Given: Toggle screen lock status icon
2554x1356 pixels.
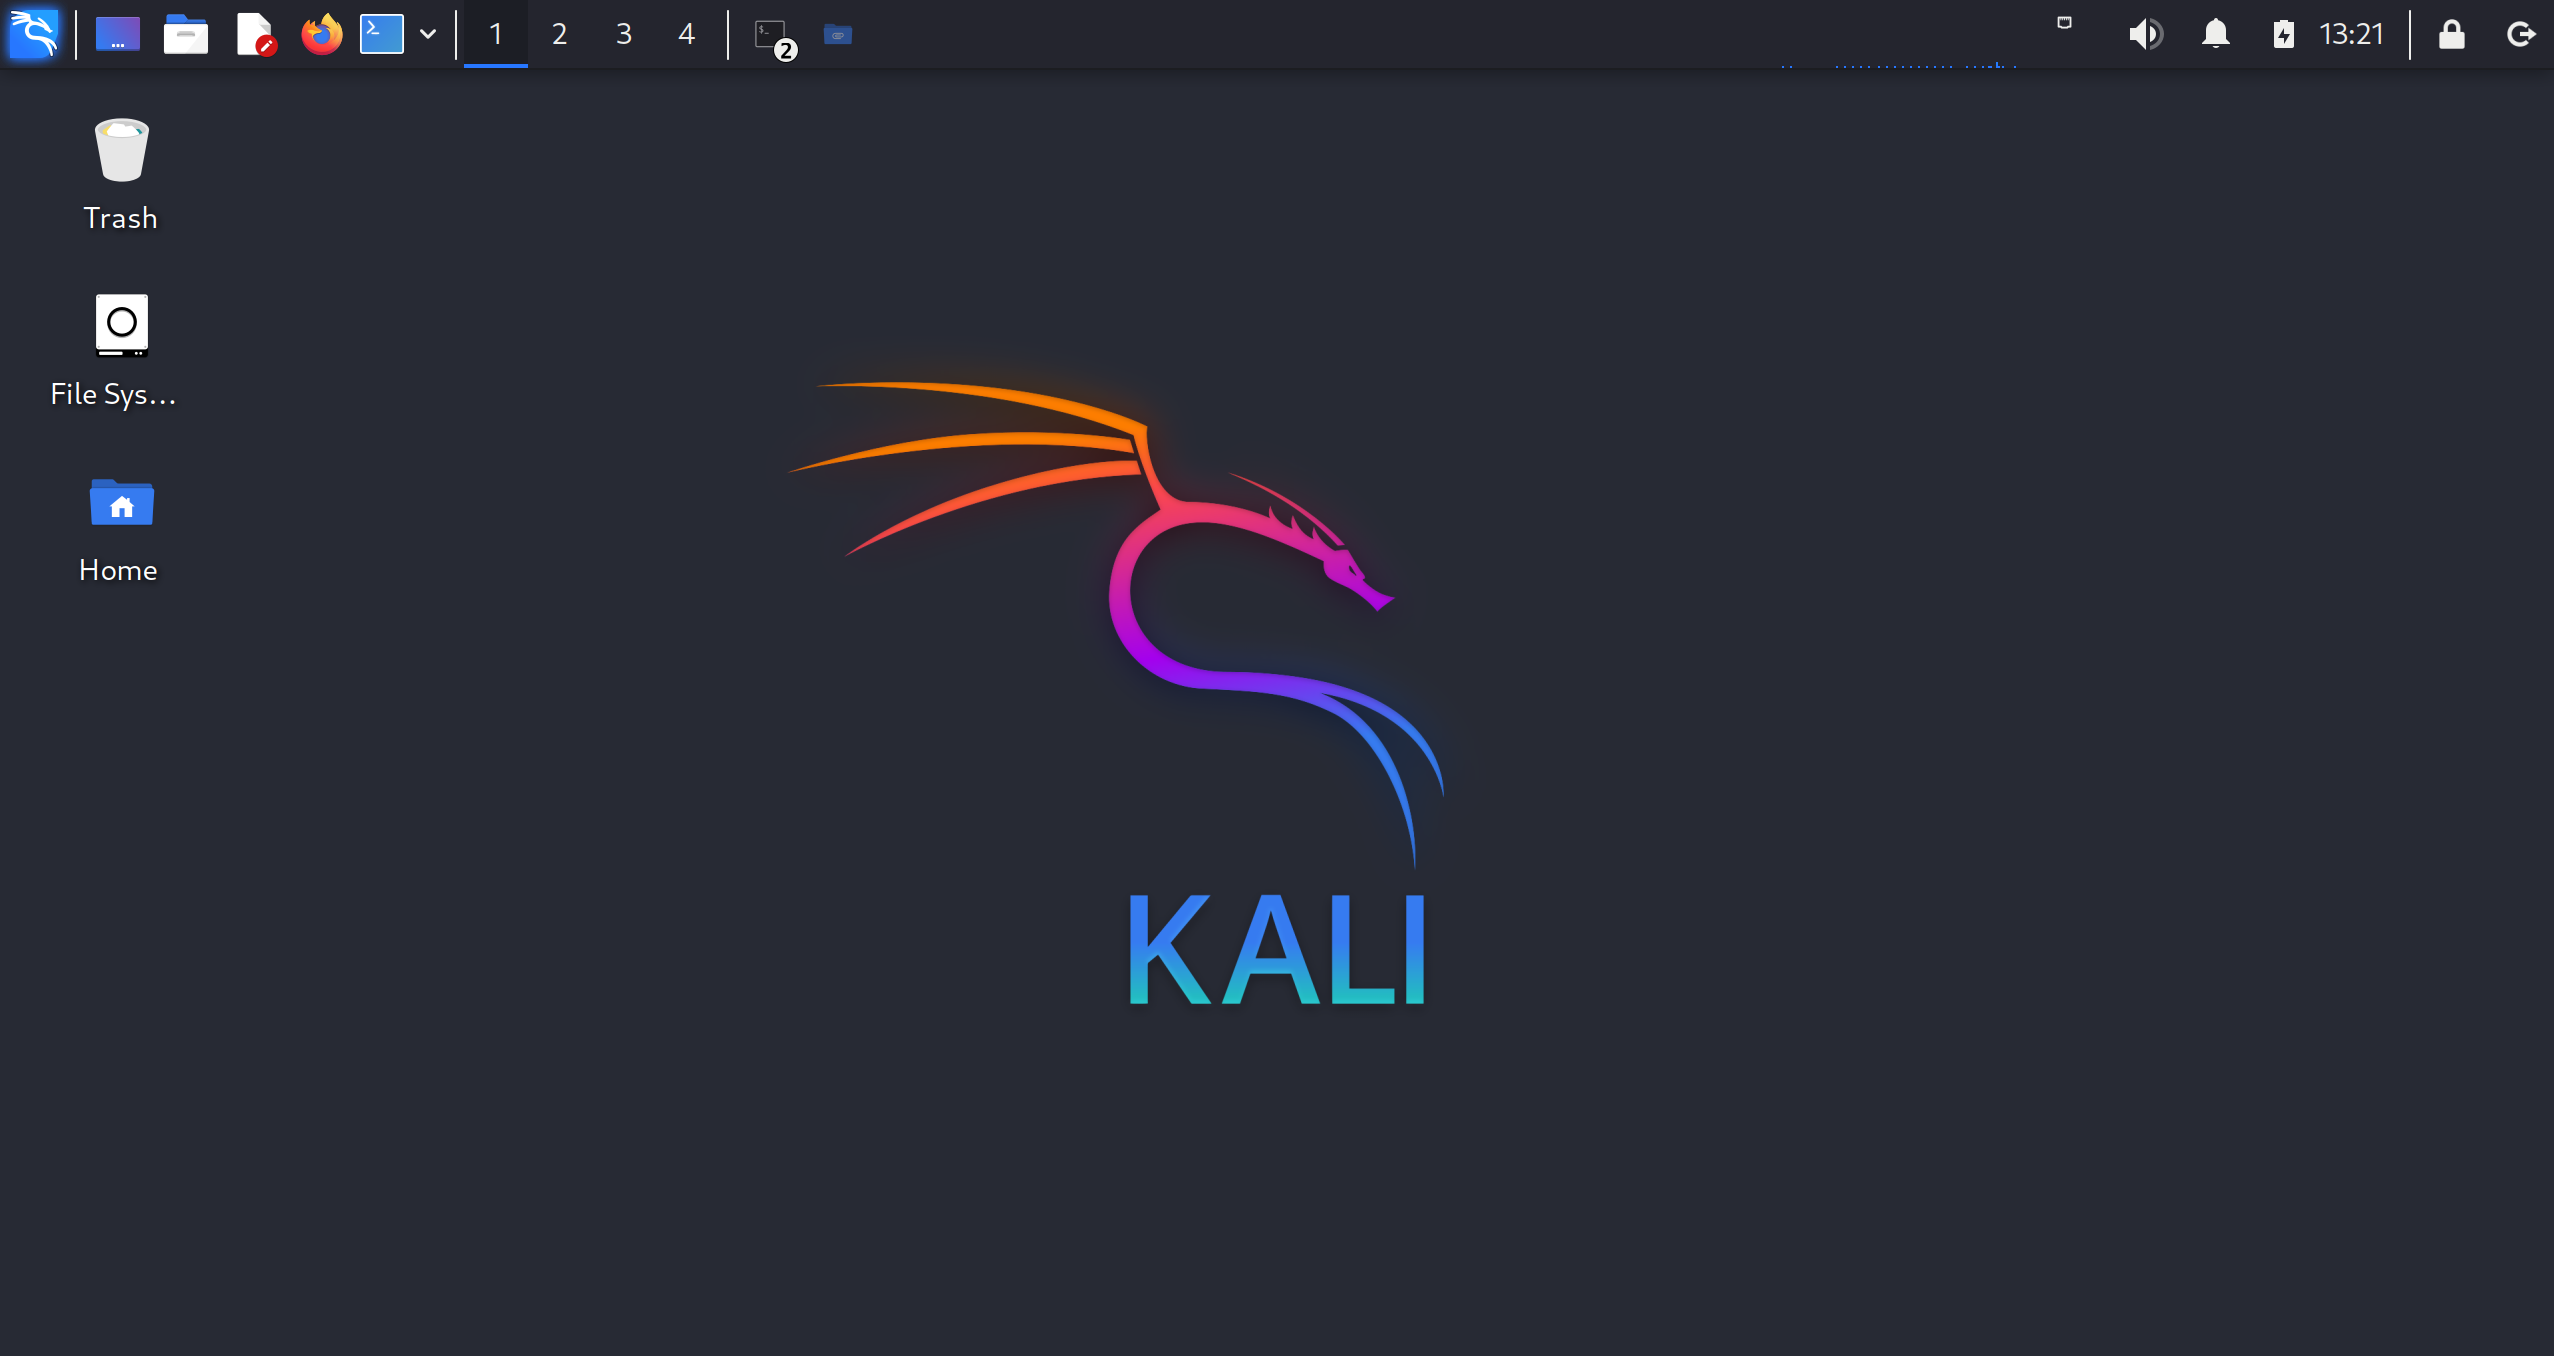Looking at the screenshot, I should (x=2453, y=32).
